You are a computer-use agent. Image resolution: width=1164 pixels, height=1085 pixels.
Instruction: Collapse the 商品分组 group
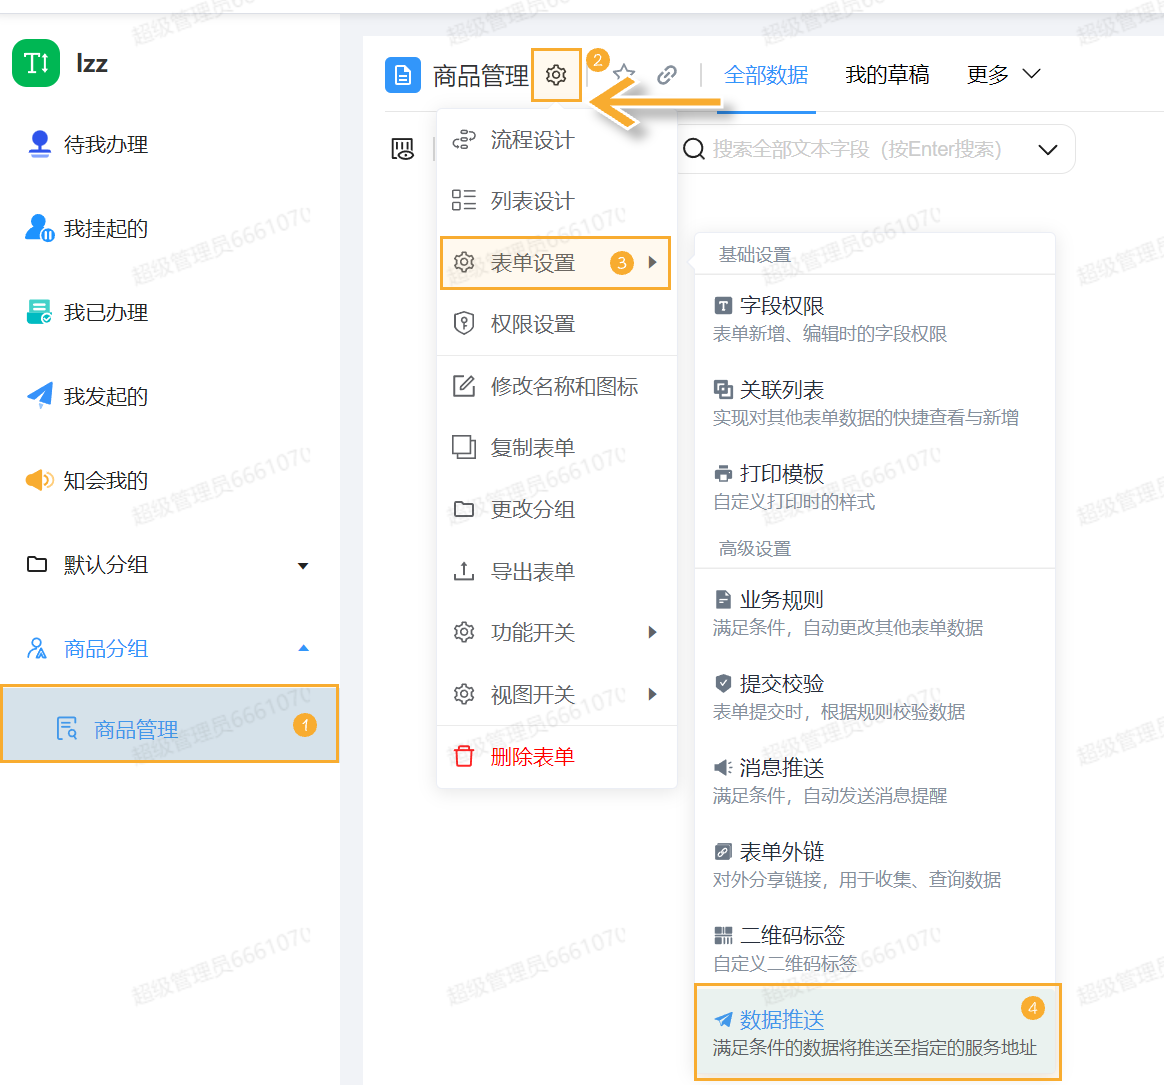304,648
